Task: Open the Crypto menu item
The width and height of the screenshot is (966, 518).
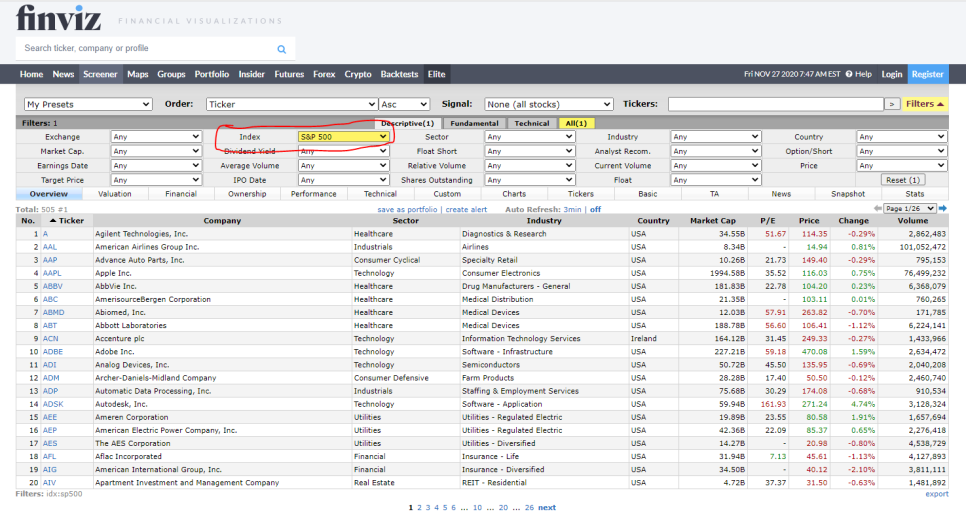Action: coord(358,74)
